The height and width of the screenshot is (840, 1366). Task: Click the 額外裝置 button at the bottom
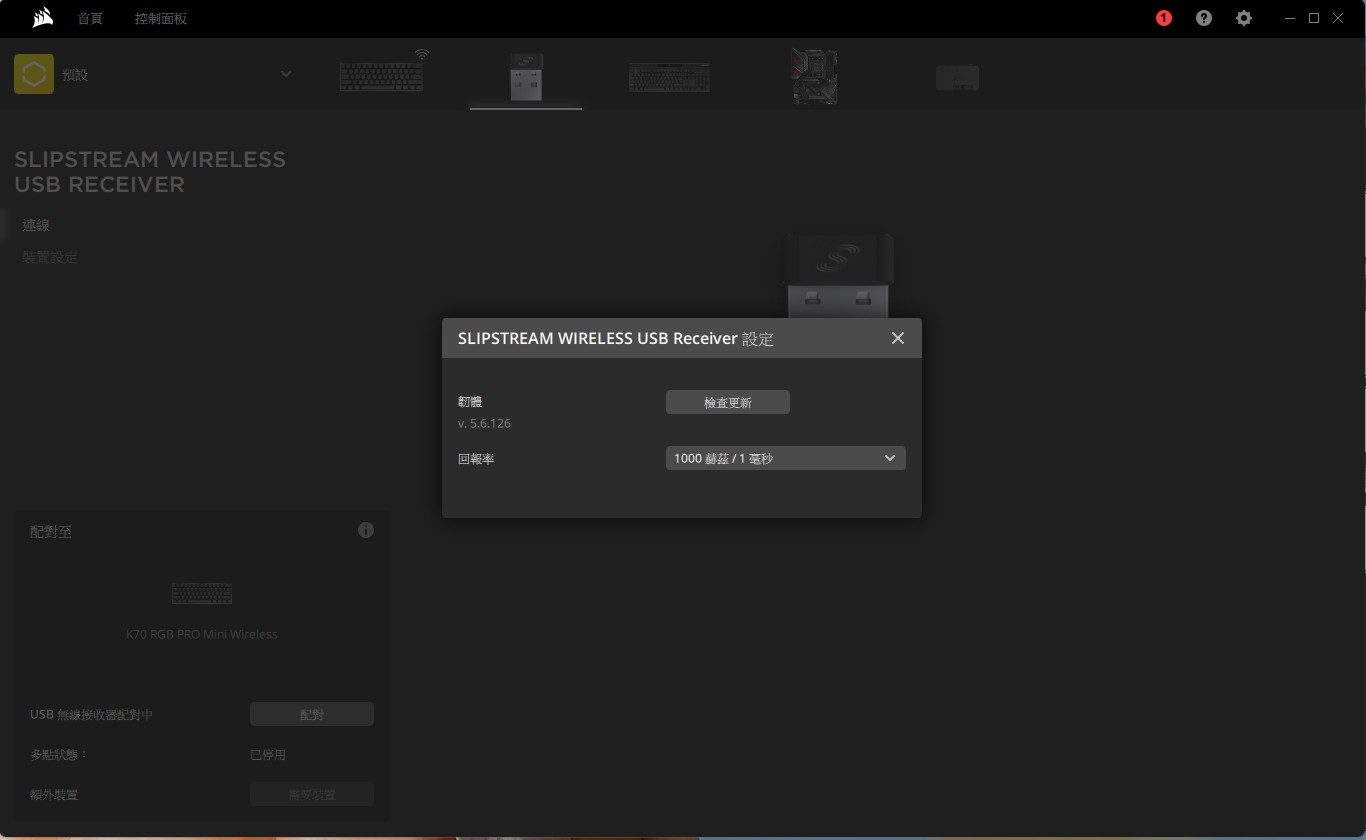[312, 794]
